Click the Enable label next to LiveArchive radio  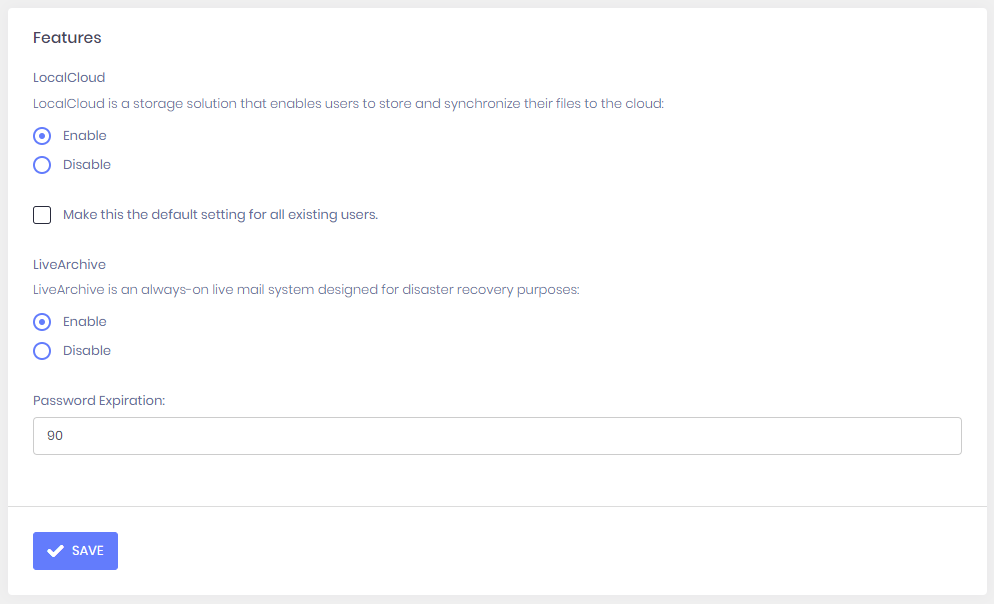coord(85,321)
